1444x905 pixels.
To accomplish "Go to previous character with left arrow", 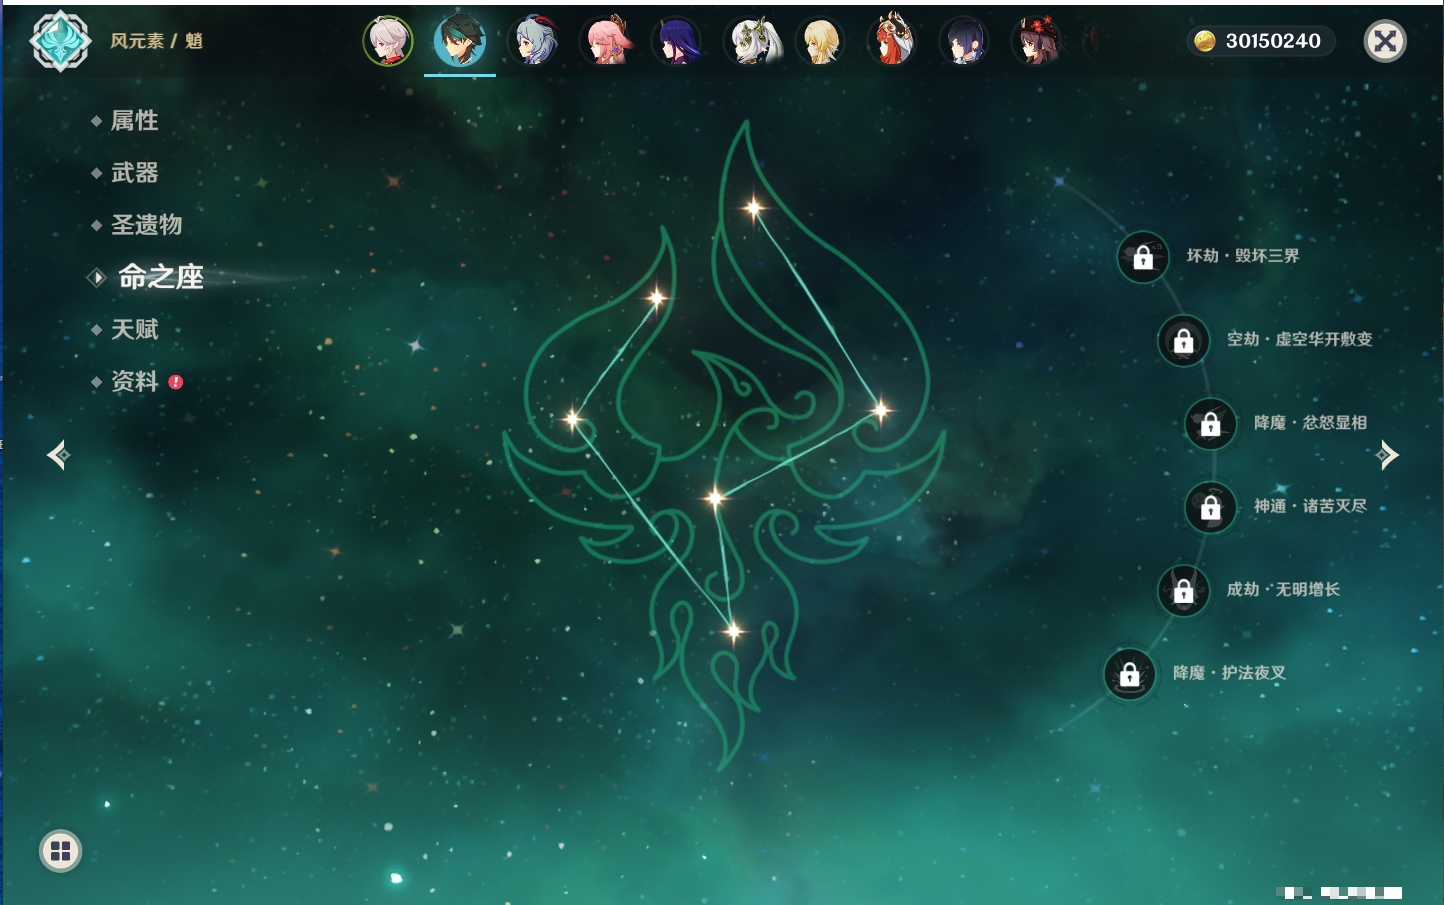I will (x=58, y=455).
